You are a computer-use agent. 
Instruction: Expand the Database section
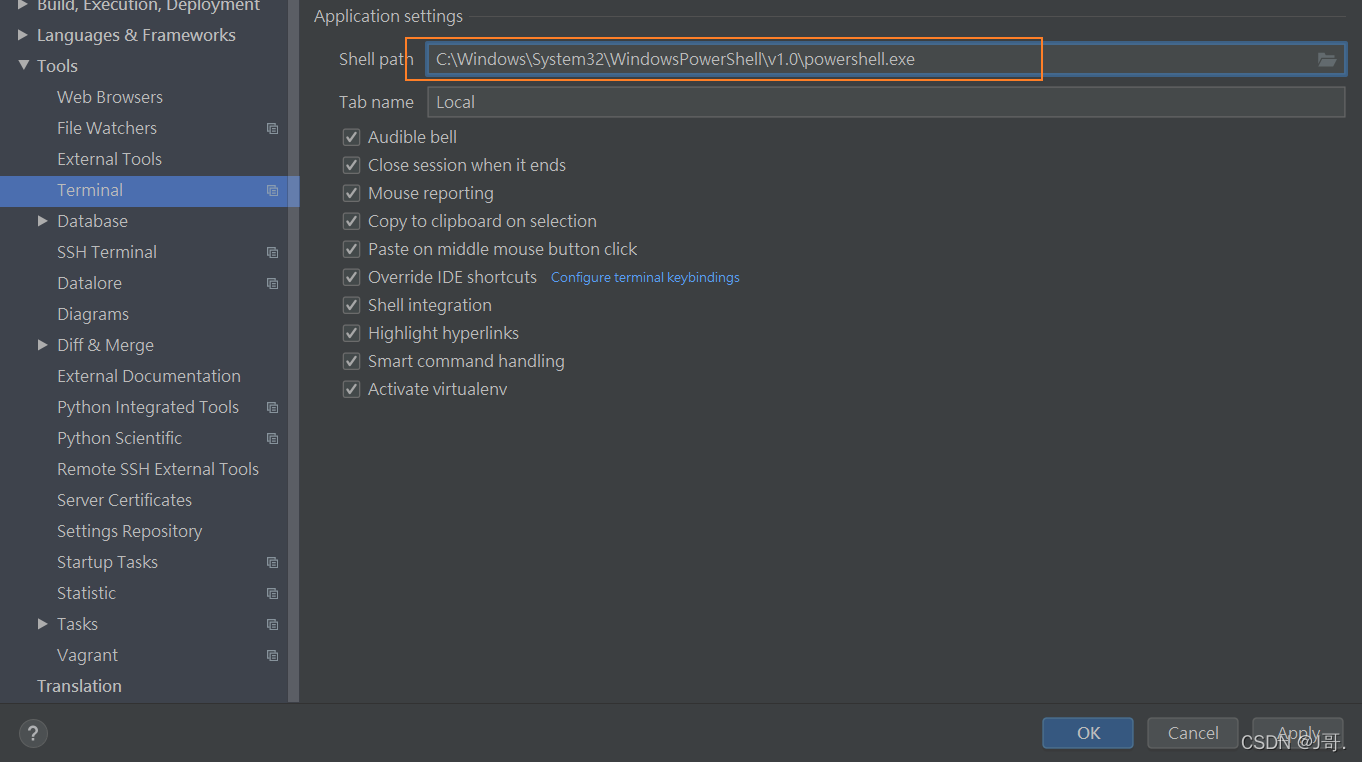pyautogui.click(x=41, y=221)
